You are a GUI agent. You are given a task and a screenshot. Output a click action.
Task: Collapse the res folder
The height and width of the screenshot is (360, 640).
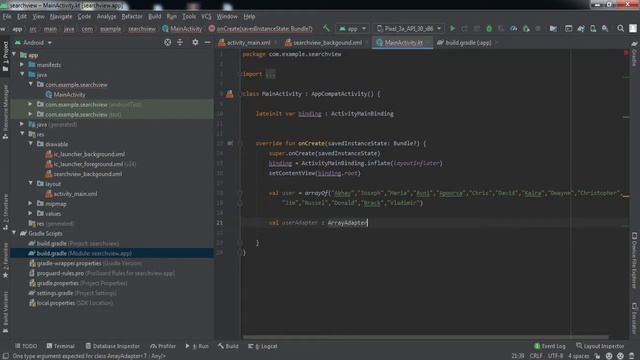(x=22, y=134)
